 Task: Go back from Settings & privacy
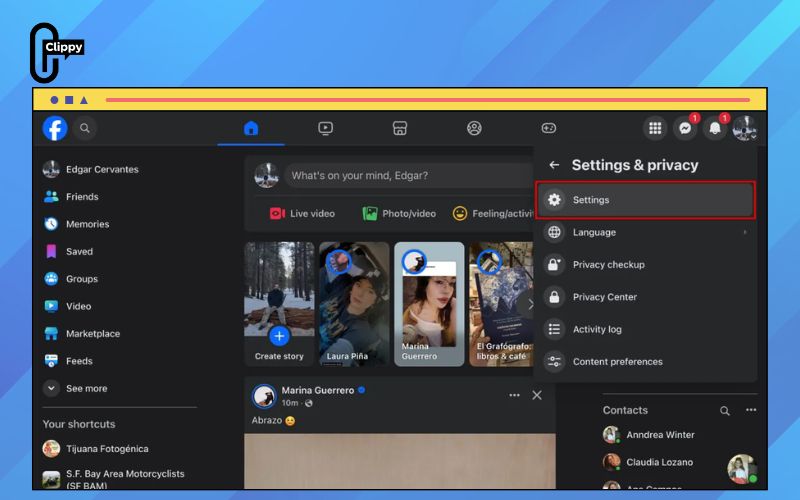coord(554,165)
